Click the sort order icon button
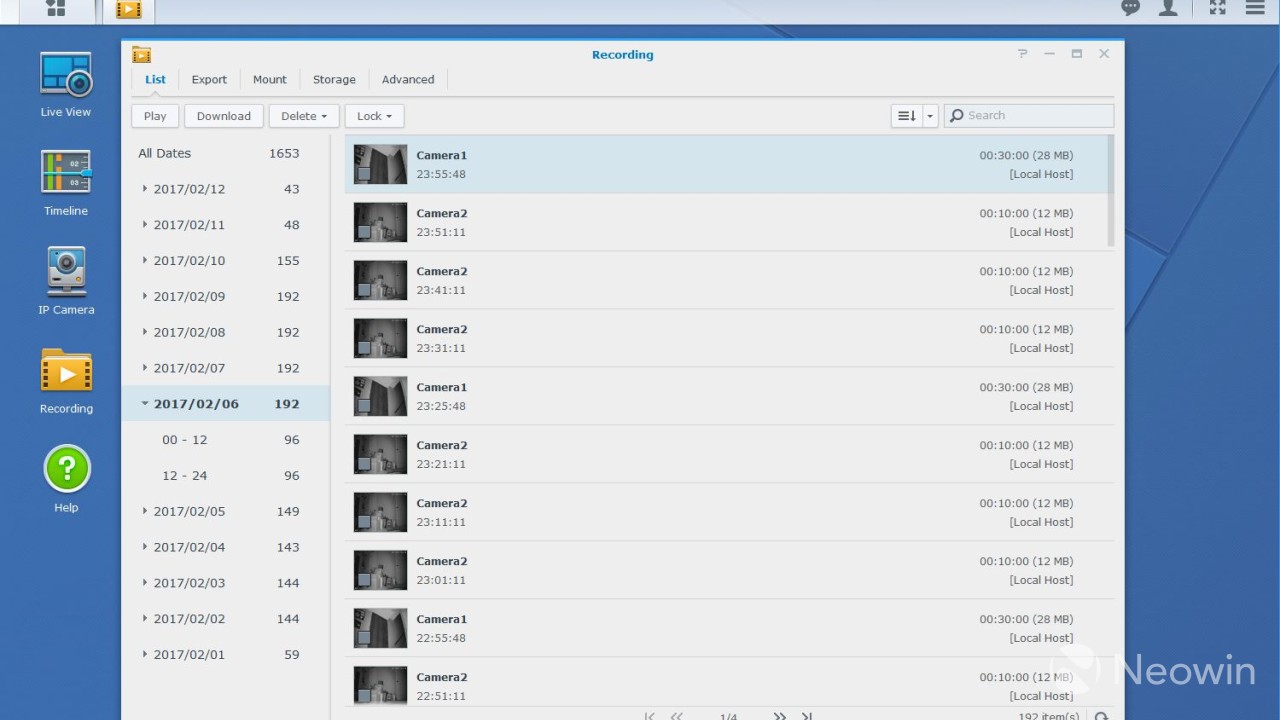 (x=907, y=116)
